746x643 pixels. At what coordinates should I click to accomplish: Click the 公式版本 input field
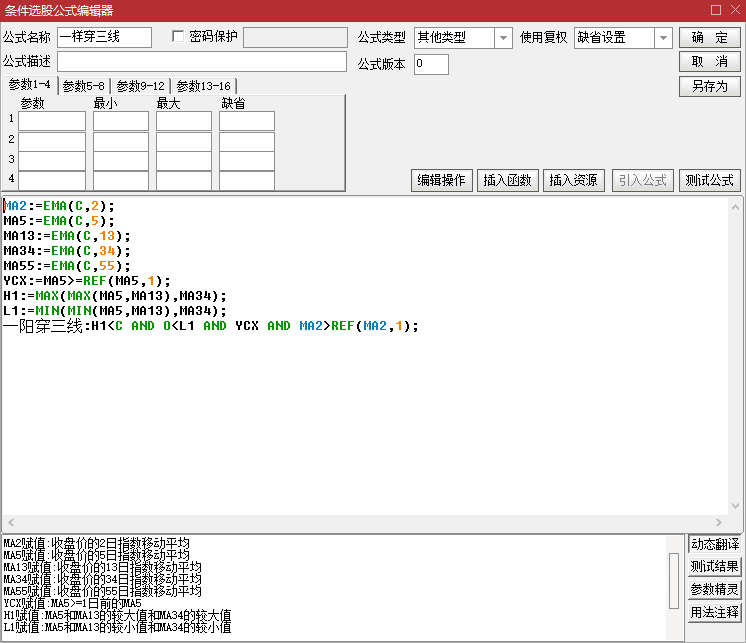431,64
